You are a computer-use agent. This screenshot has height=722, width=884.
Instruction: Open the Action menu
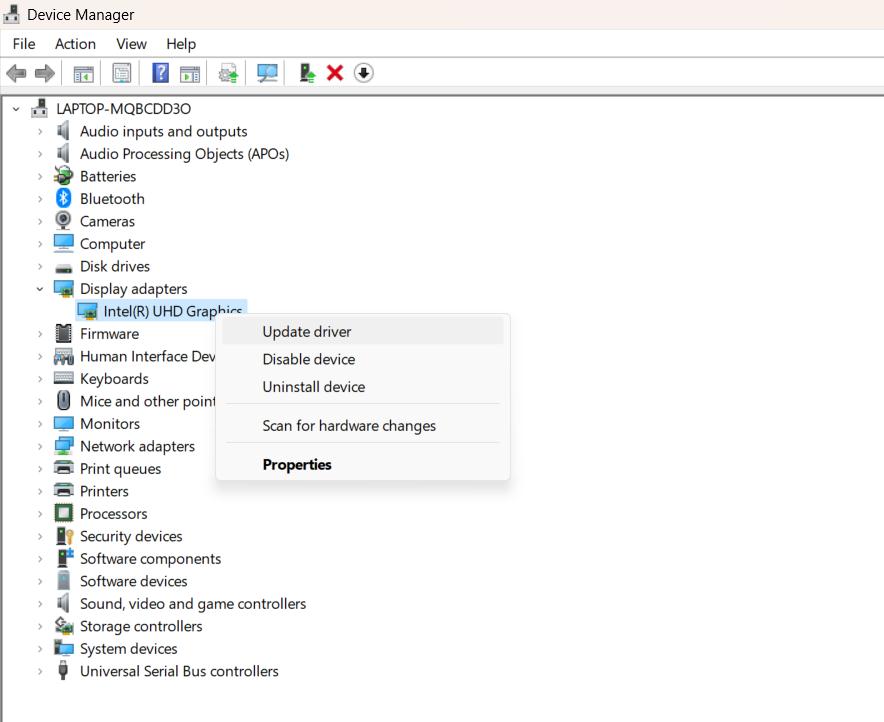pyautogui.click(x=75, y=44)
